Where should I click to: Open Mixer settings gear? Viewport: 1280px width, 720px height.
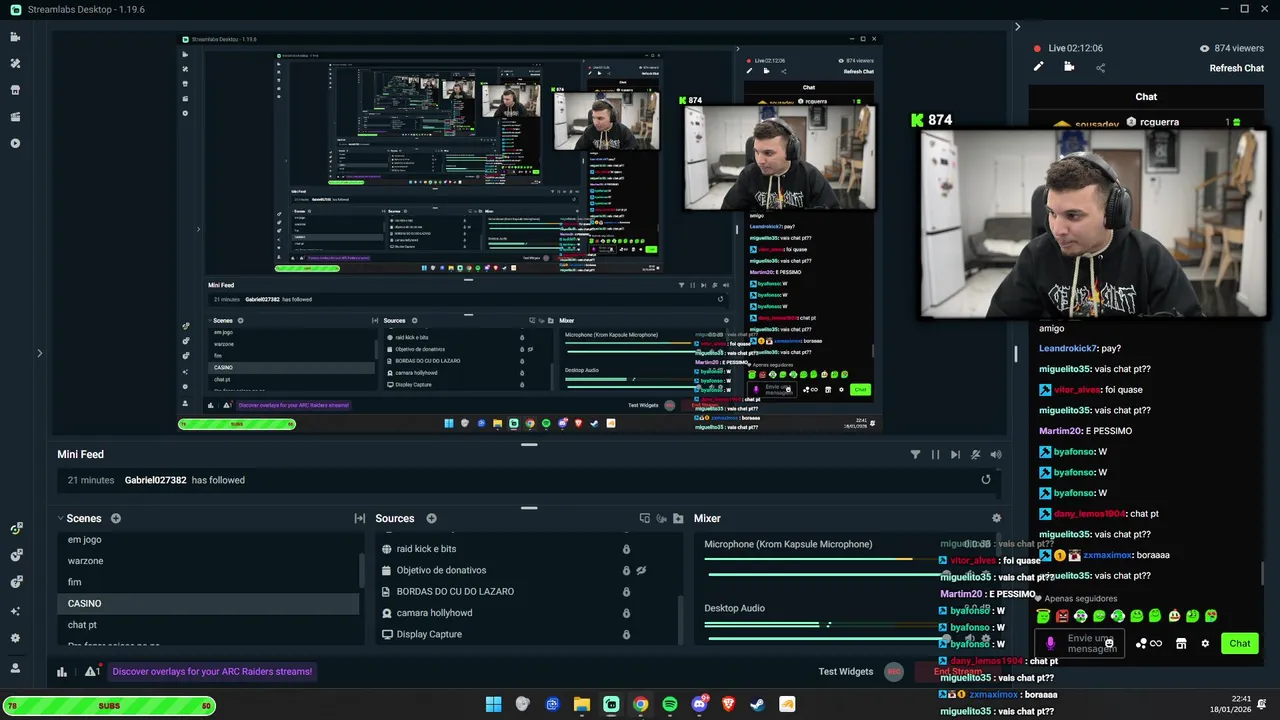[996, 518]
